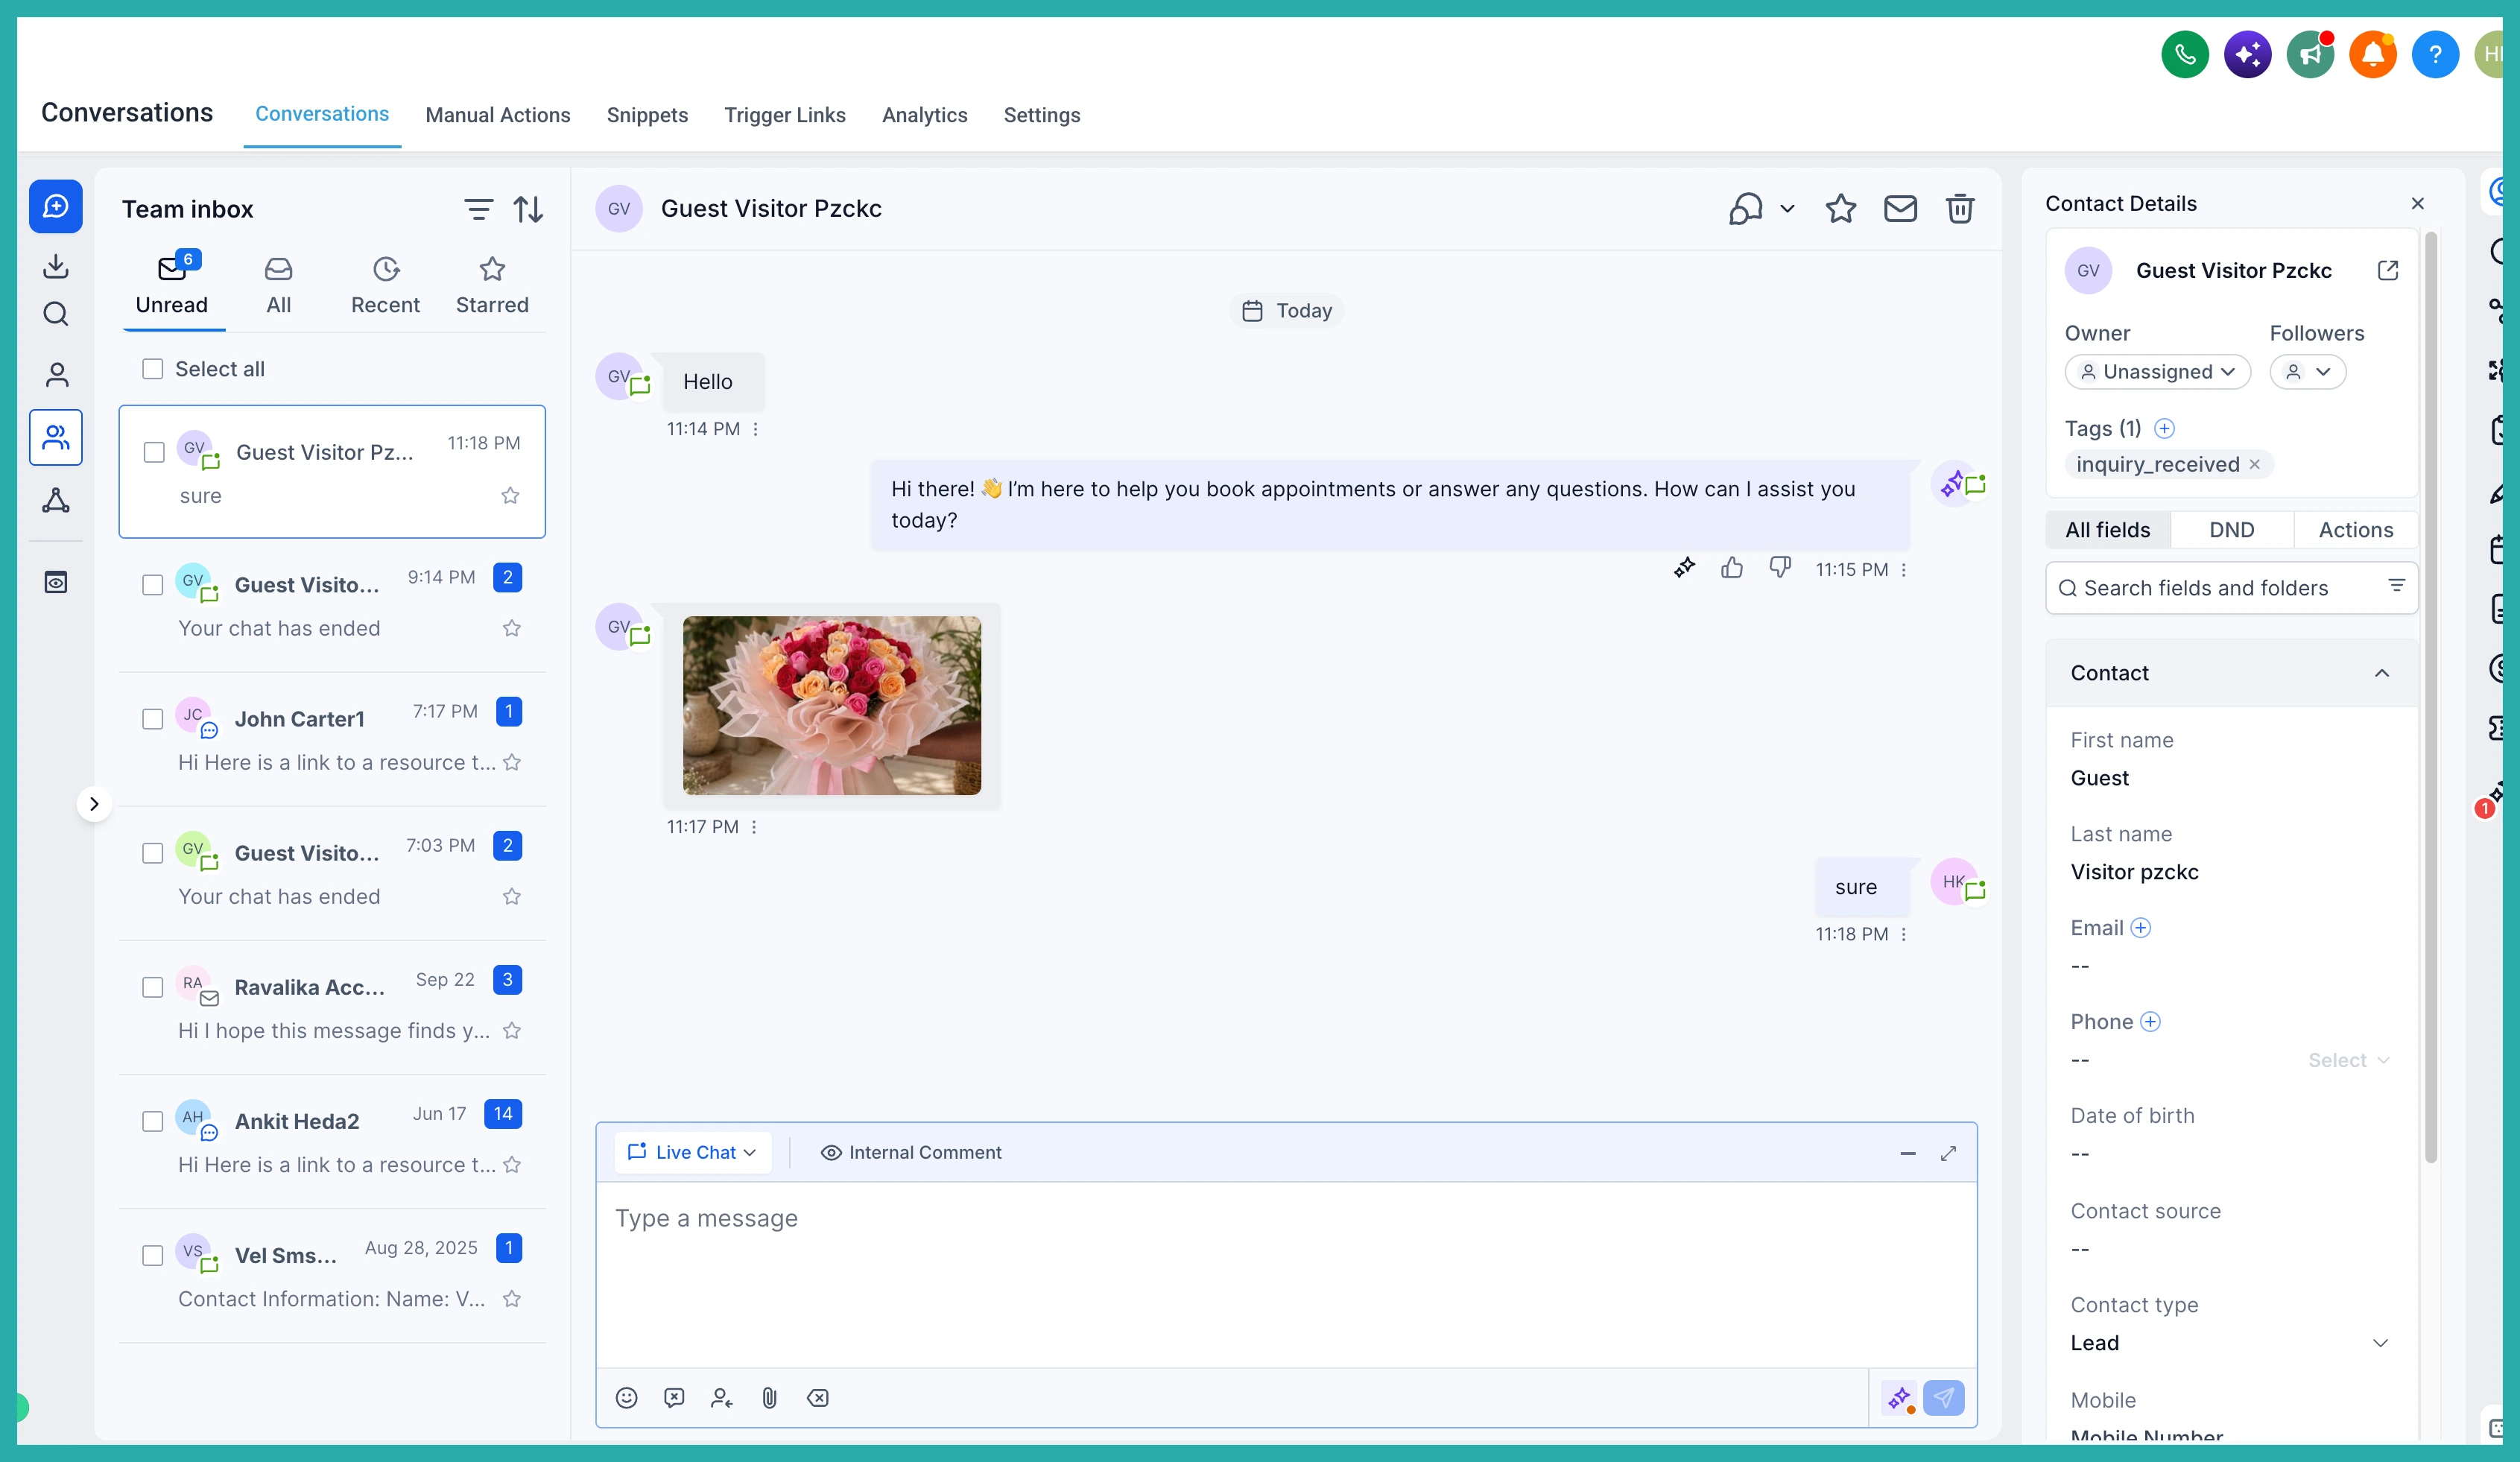Open the Team inbox filter icon

pos(478,209)
